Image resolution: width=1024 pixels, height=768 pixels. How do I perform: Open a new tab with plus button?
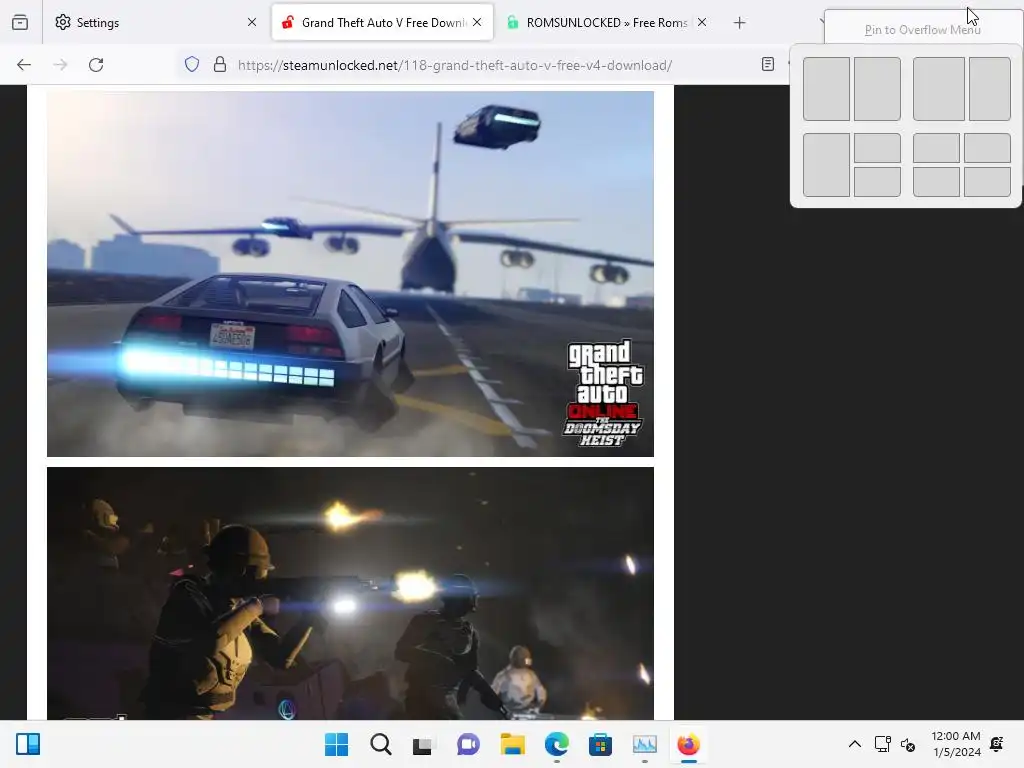(x=739, y=23)
